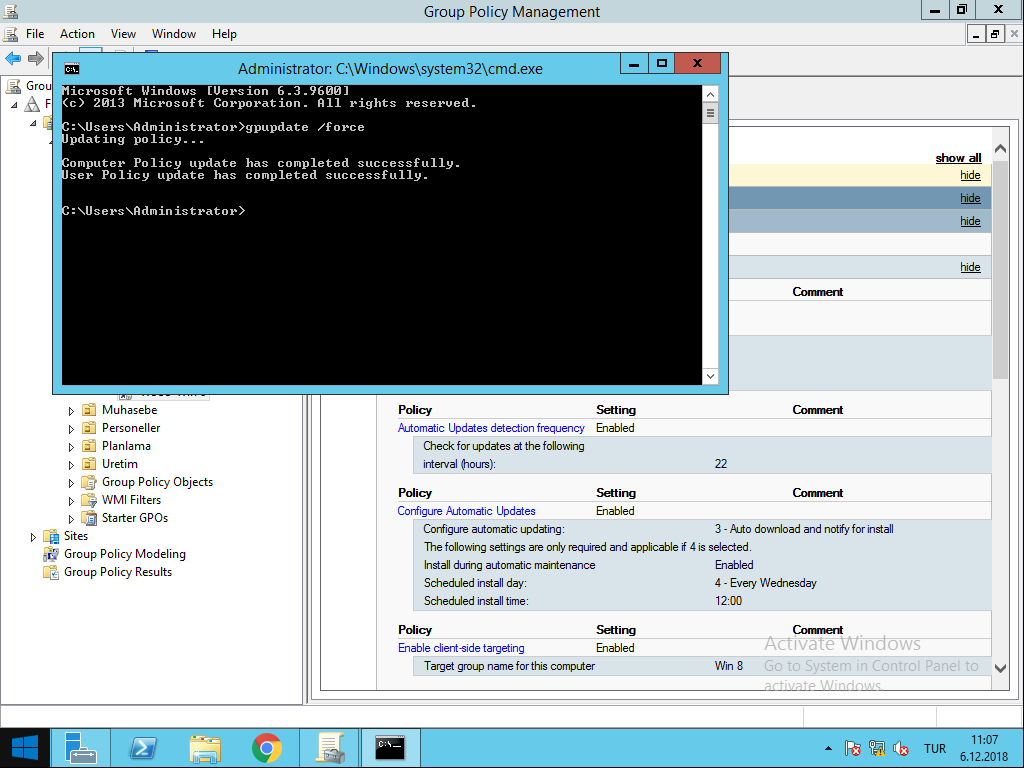Click the Forward arrow in toolbar
This screenshot has width=1024, height=768.
tap(35, 59)
